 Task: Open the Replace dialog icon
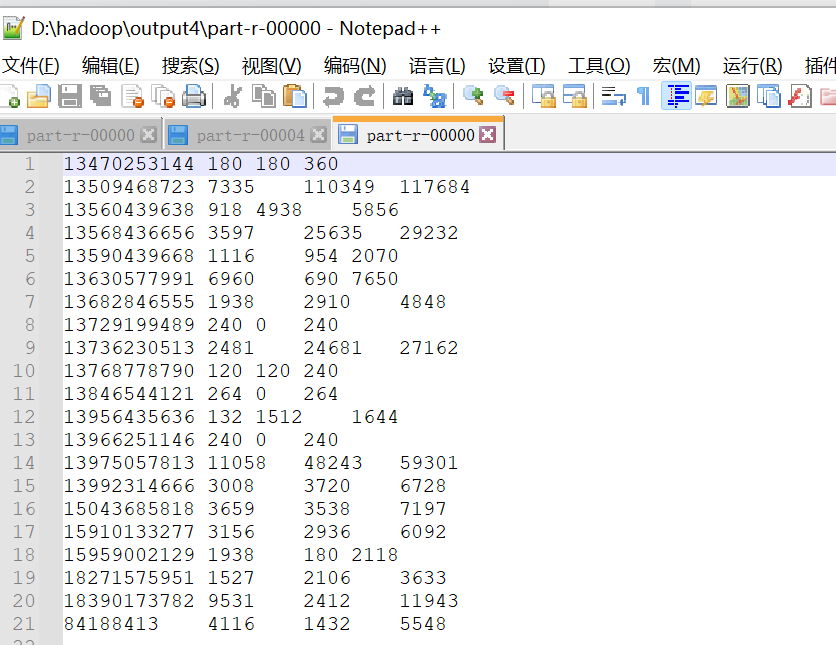click(432, 97)
